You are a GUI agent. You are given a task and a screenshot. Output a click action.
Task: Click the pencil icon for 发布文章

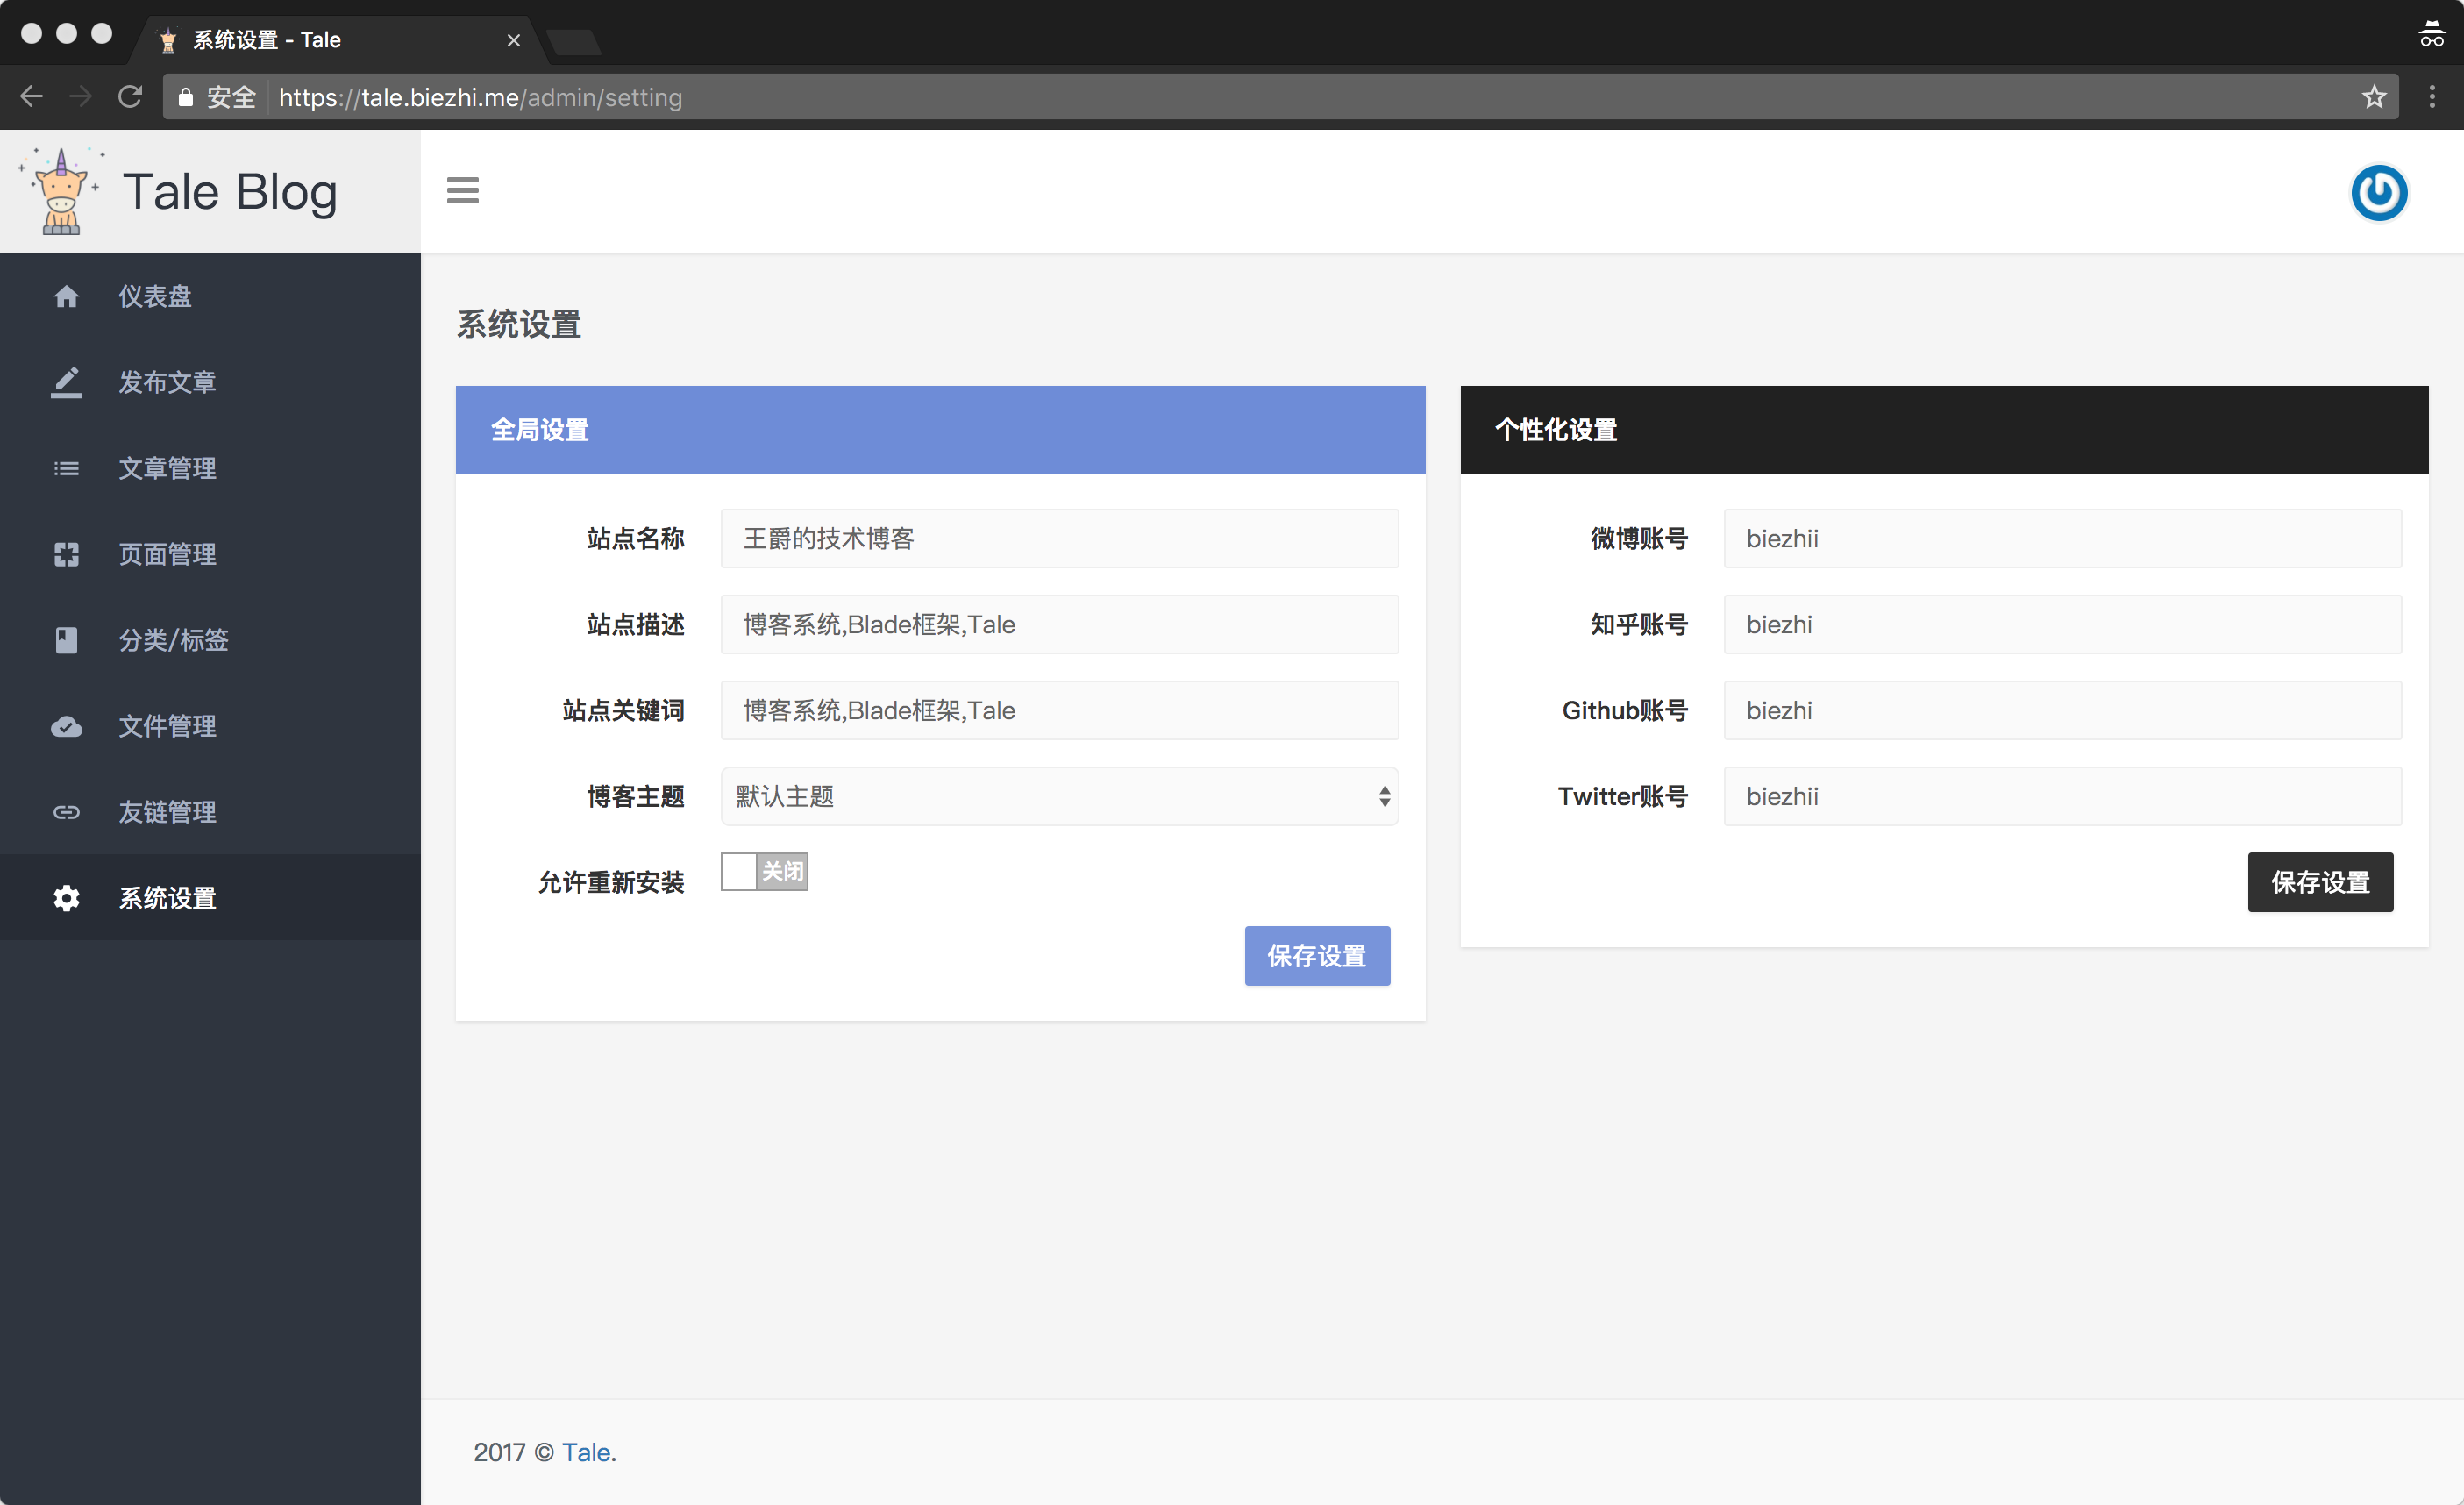[66, 382]
